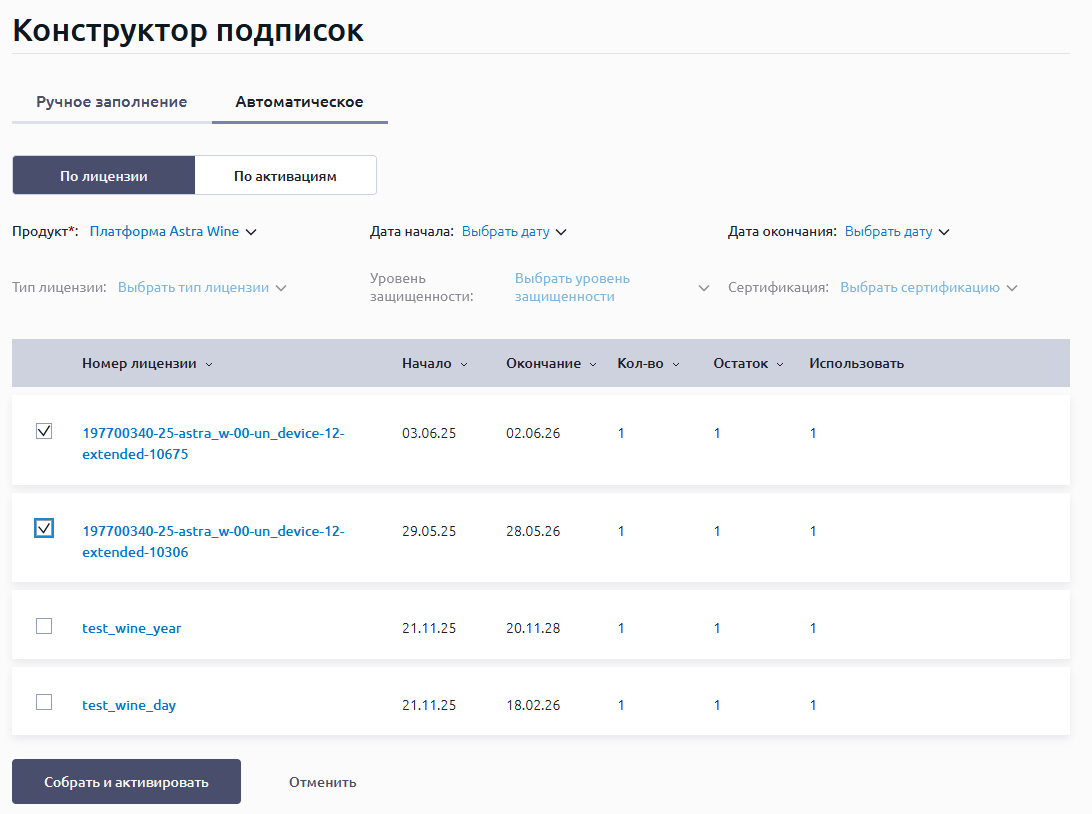Expand the Тип лицензии dropdown
The height and width of the screenshot is (814, 1092).
coord(202,288)
